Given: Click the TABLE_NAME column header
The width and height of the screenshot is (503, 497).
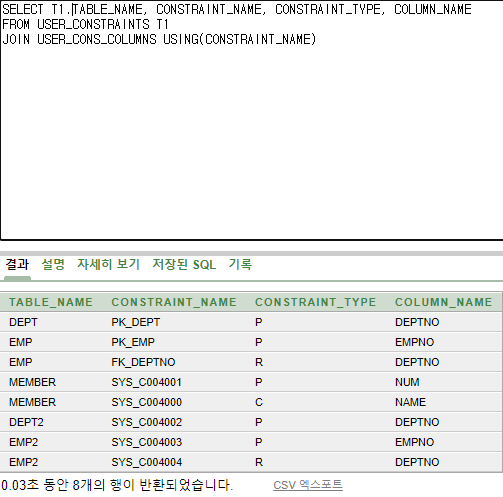Looking at the screenshot, I should pos(51,302).
